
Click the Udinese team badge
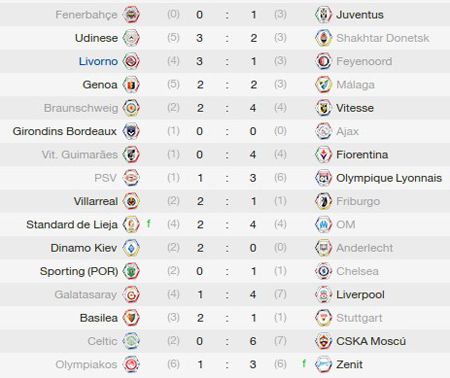pyautogui.click(x=131, y=38)
